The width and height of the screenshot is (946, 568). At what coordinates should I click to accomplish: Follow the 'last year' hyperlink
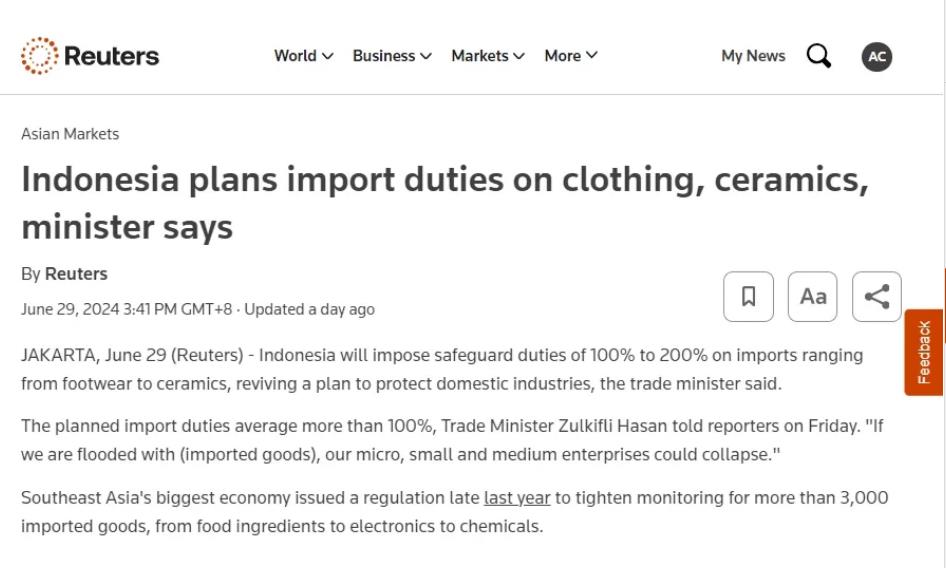point(517,498)
